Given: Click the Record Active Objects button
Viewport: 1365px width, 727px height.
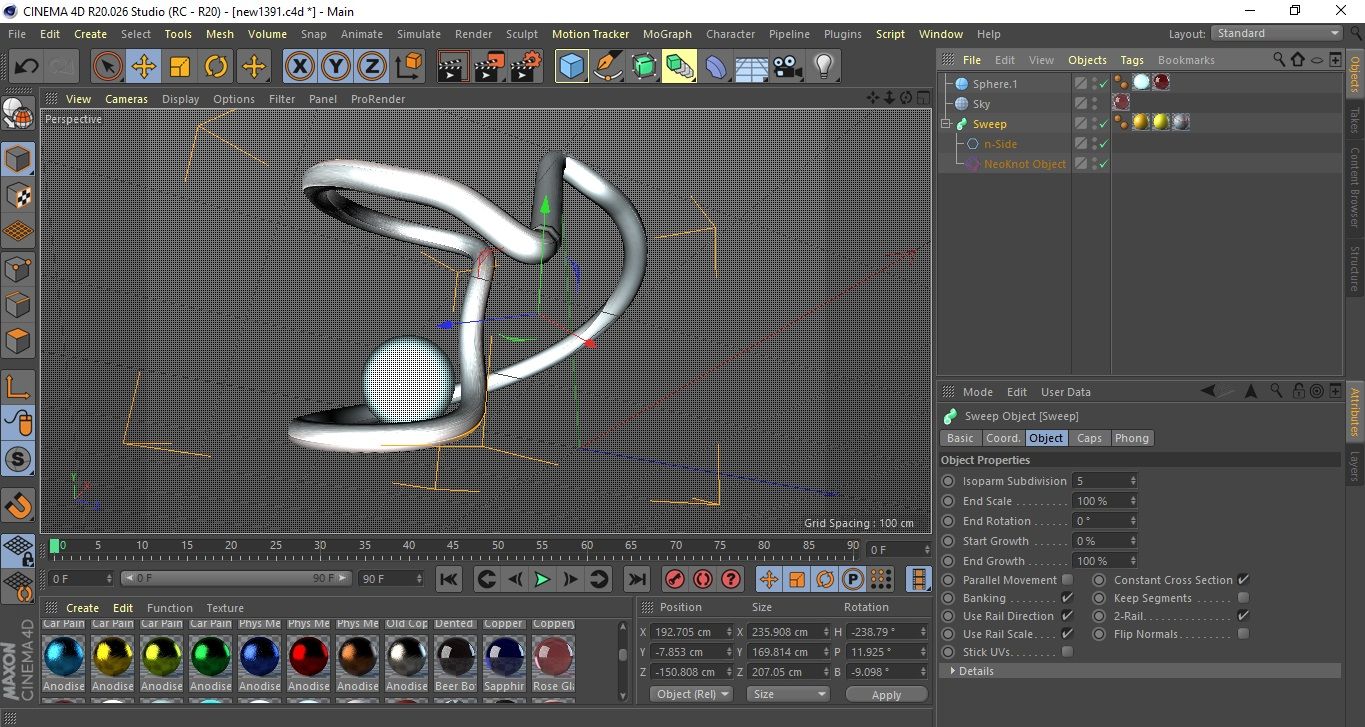Looking at the screenshot, I should [675, 579].
